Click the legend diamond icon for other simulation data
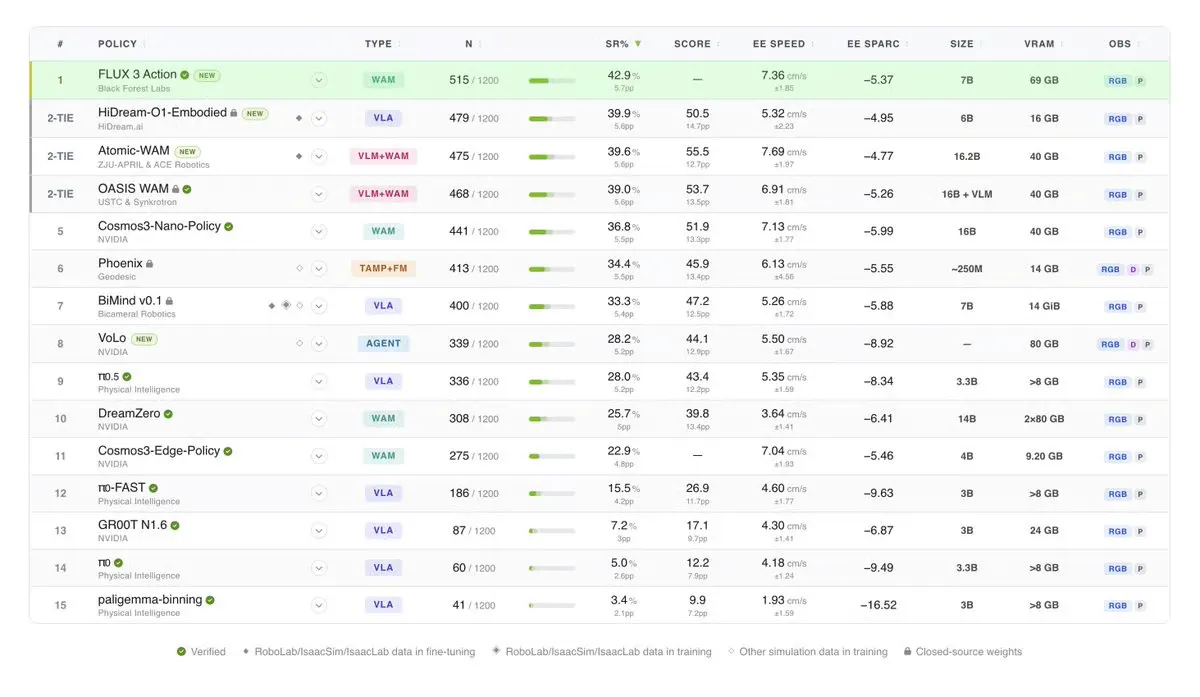Screen dimensions: 1200x697 (x=731, y=652)
